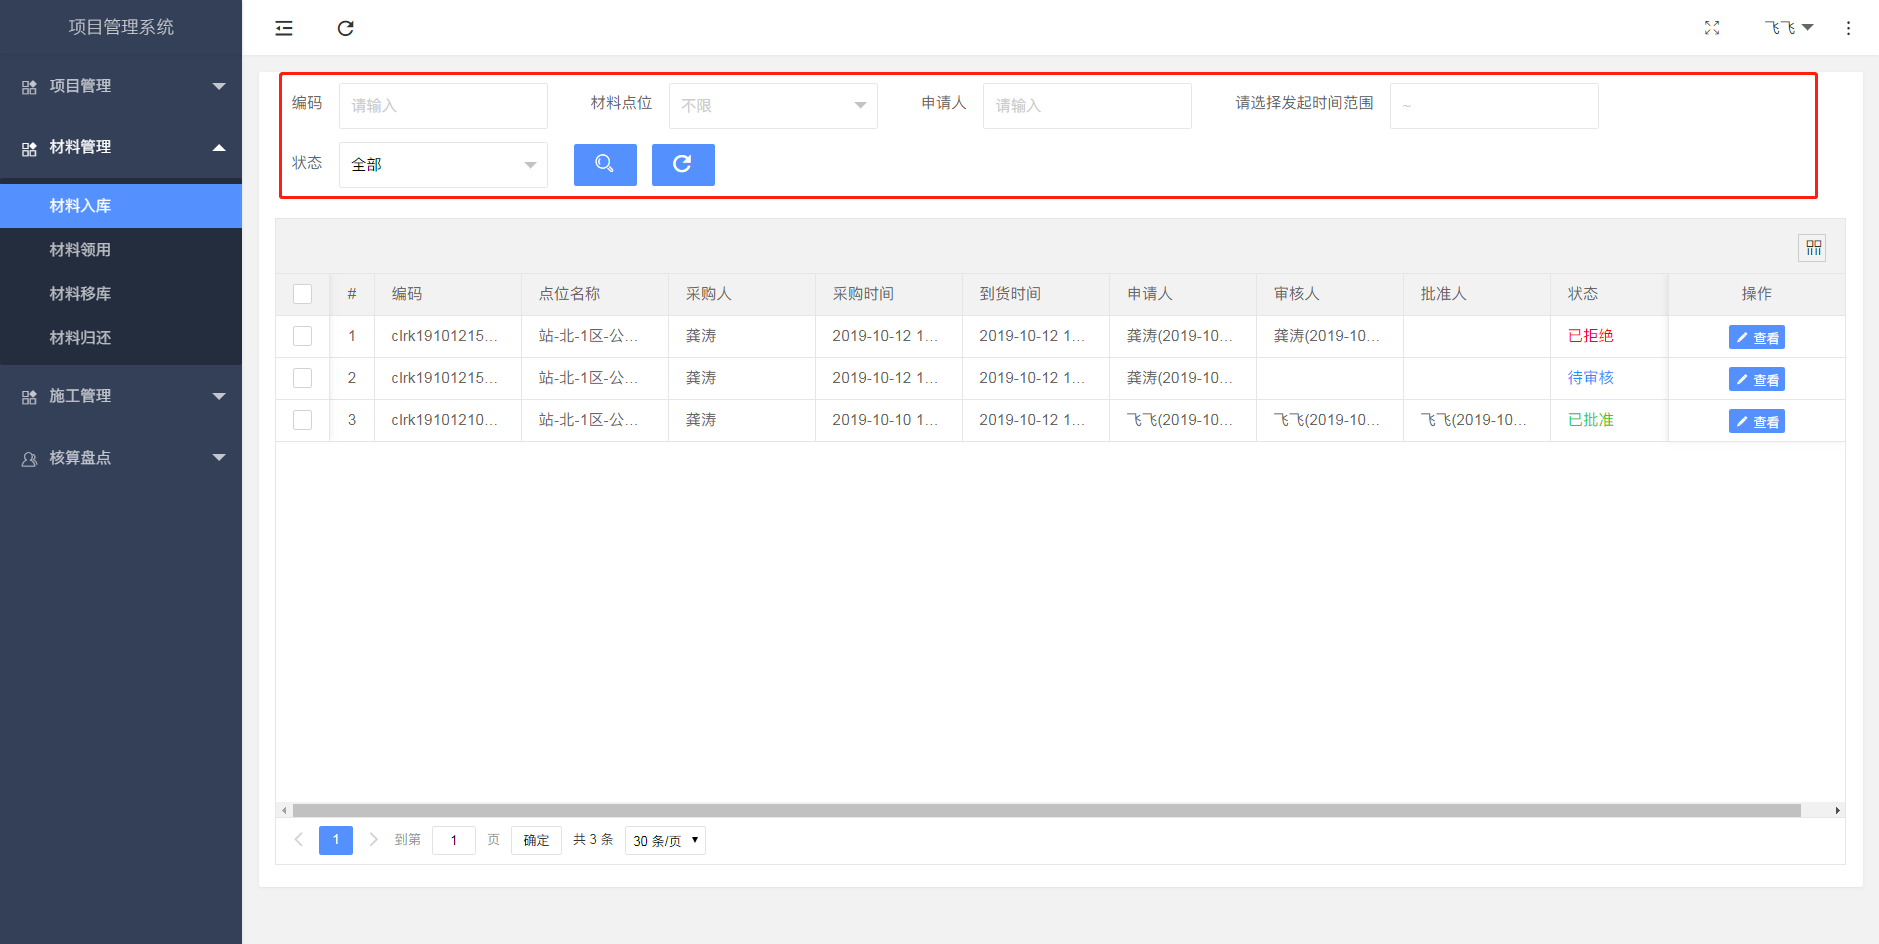Open 材料领用 submenu item
Screen dimensions: 1879x944
[x=121, y=250]
